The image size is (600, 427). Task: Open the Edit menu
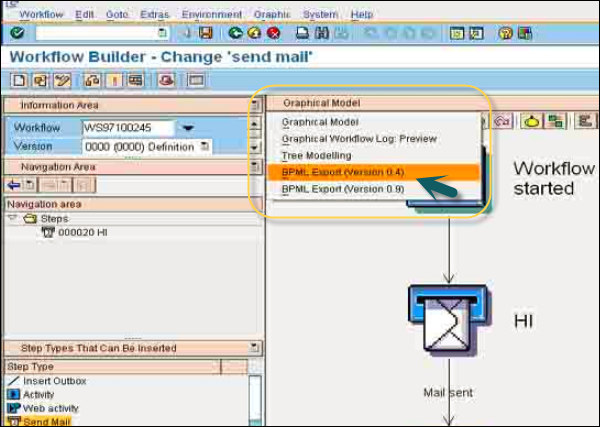pos(84,15)
